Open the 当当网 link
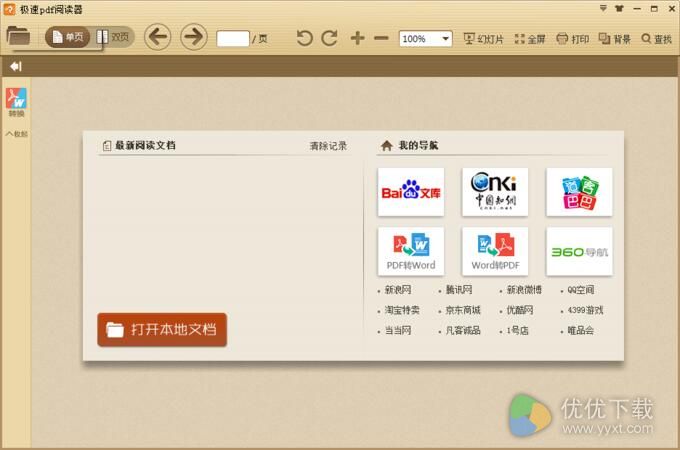 398,330
